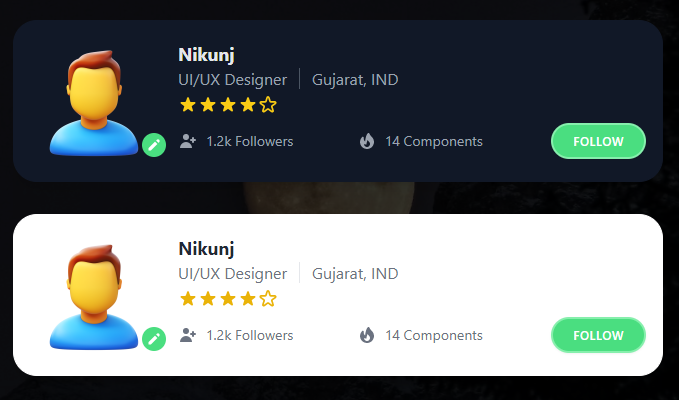Image resolution: width=679 pixels, height=400 pixels.
Task: Click the Nikunj name on white card
Action: point(206,249)
